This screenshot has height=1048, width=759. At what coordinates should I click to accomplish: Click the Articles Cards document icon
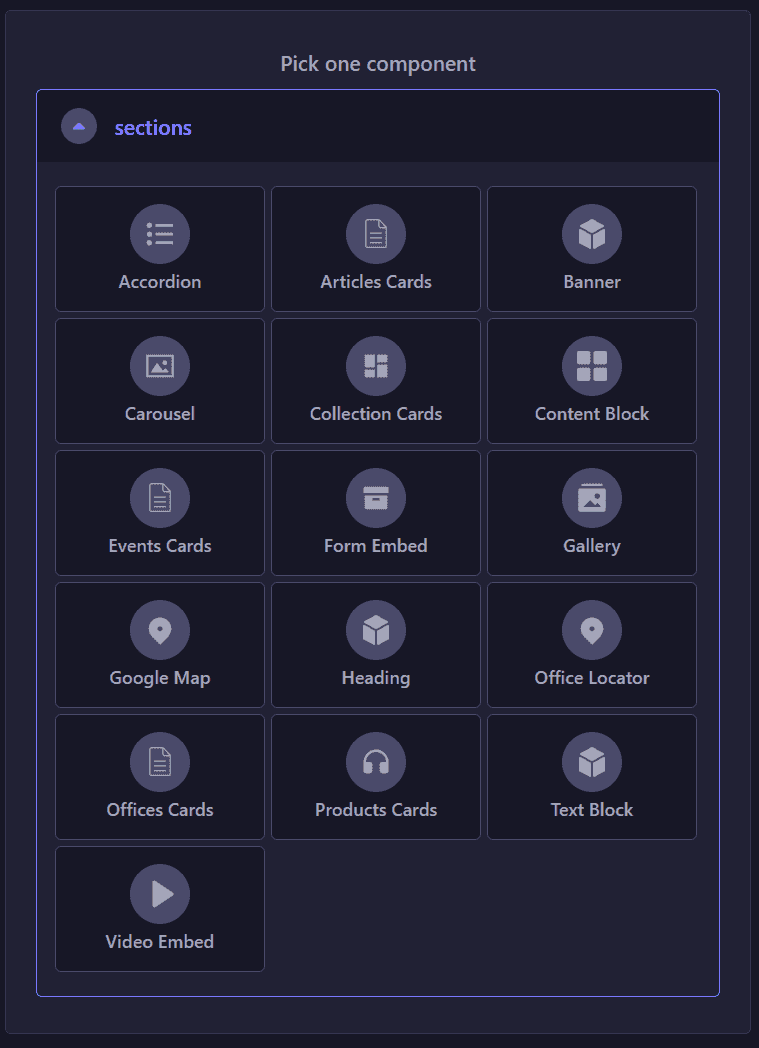pyautogui.click(x=375, y=233)
